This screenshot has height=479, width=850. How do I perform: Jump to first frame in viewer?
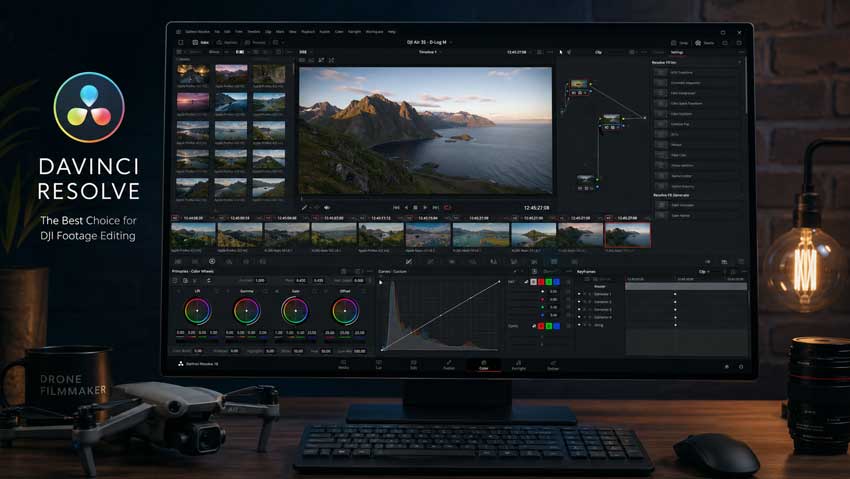pos(396,208)
